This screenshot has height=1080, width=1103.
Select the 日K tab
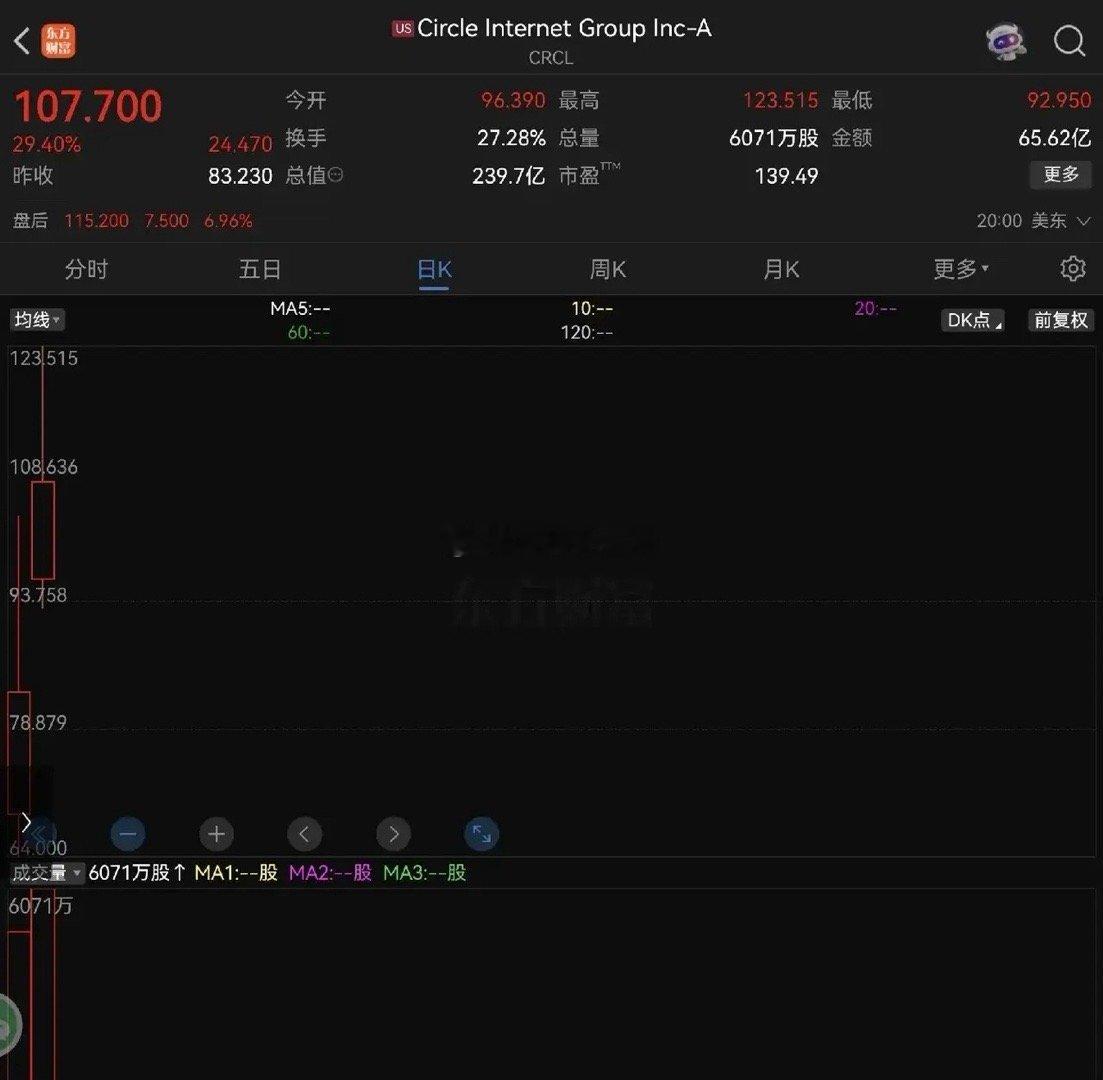434,270
